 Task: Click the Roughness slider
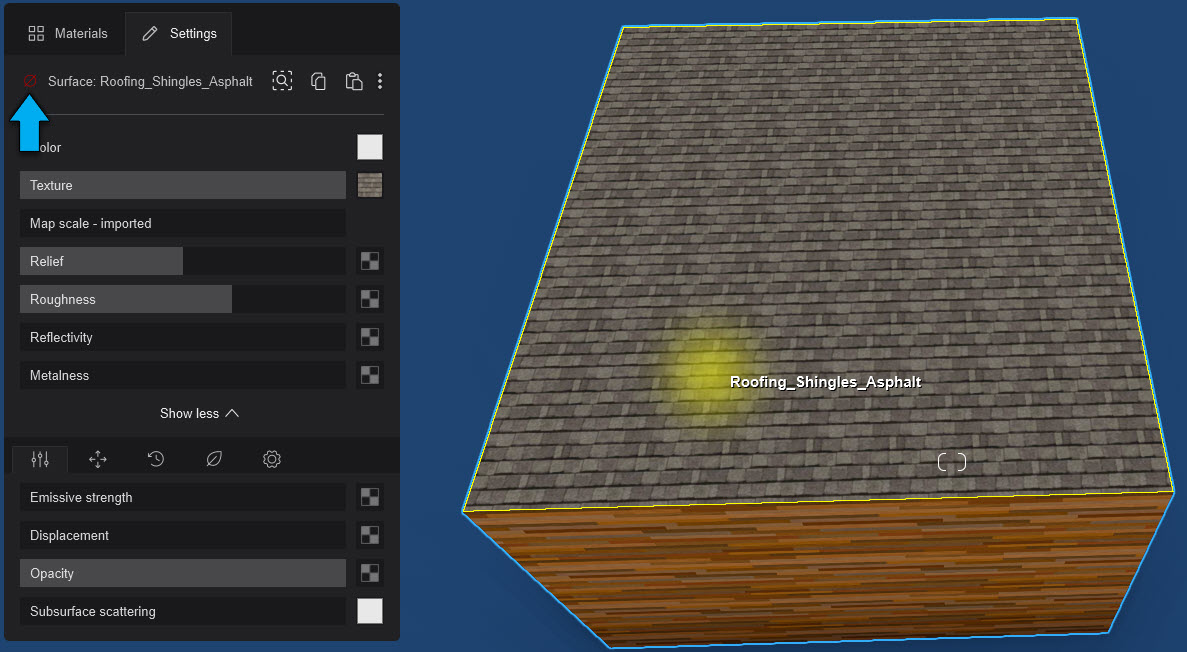coord(182,299)
